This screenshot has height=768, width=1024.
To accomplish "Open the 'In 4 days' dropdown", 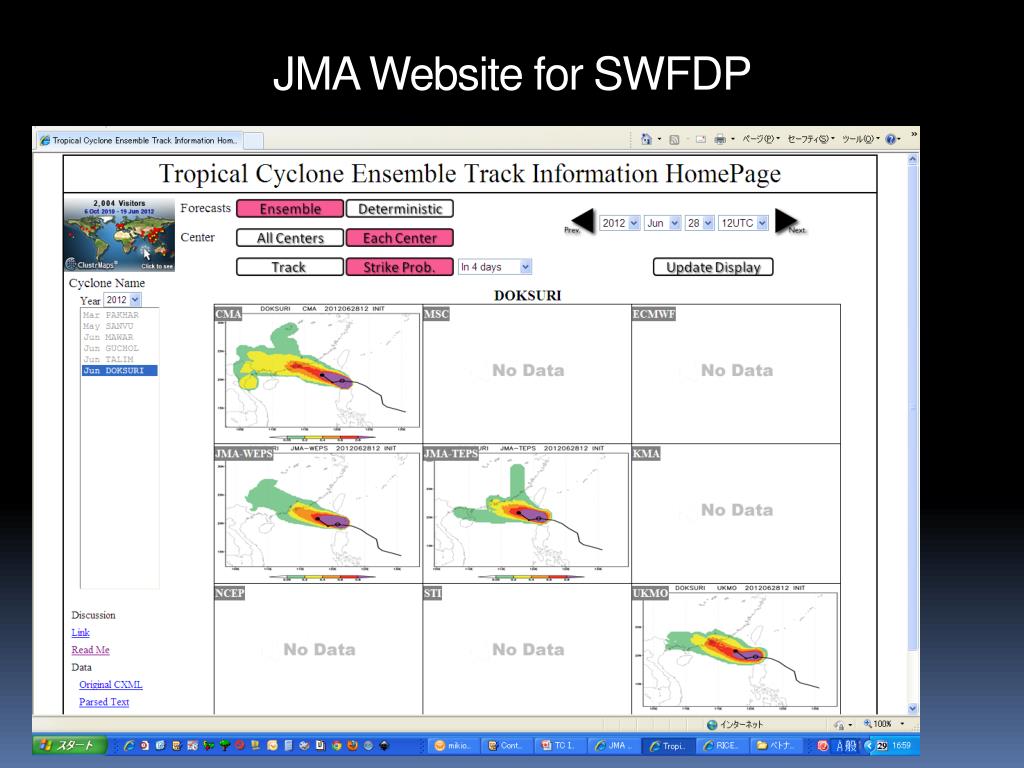I will tap(495, 266).
